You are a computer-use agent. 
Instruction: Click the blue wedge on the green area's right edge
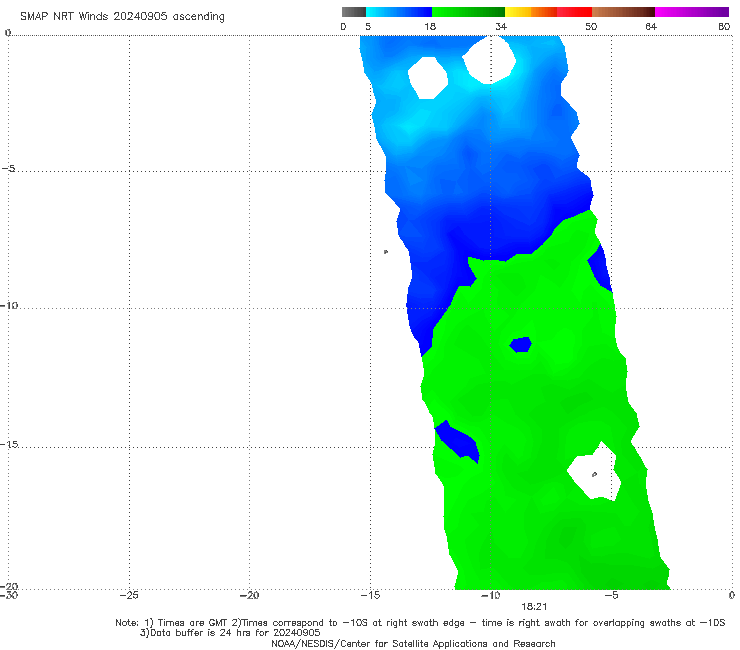[x=601, y=269]
